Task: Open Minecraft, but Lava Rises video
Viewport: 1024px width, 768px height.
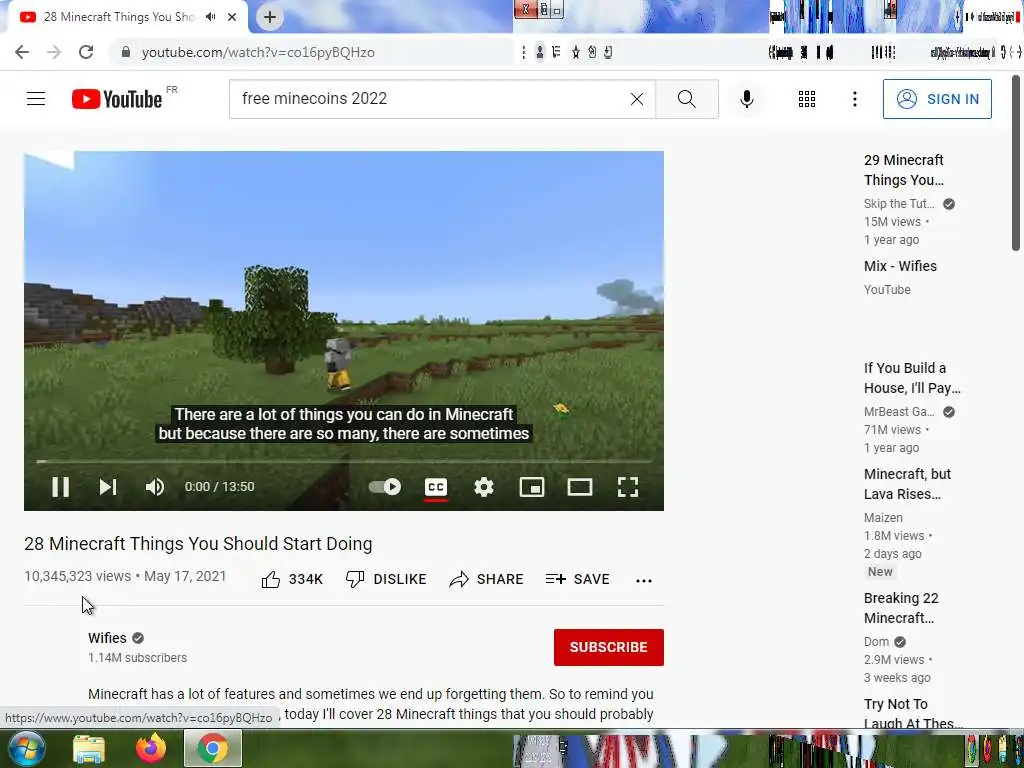Action: 907,484
